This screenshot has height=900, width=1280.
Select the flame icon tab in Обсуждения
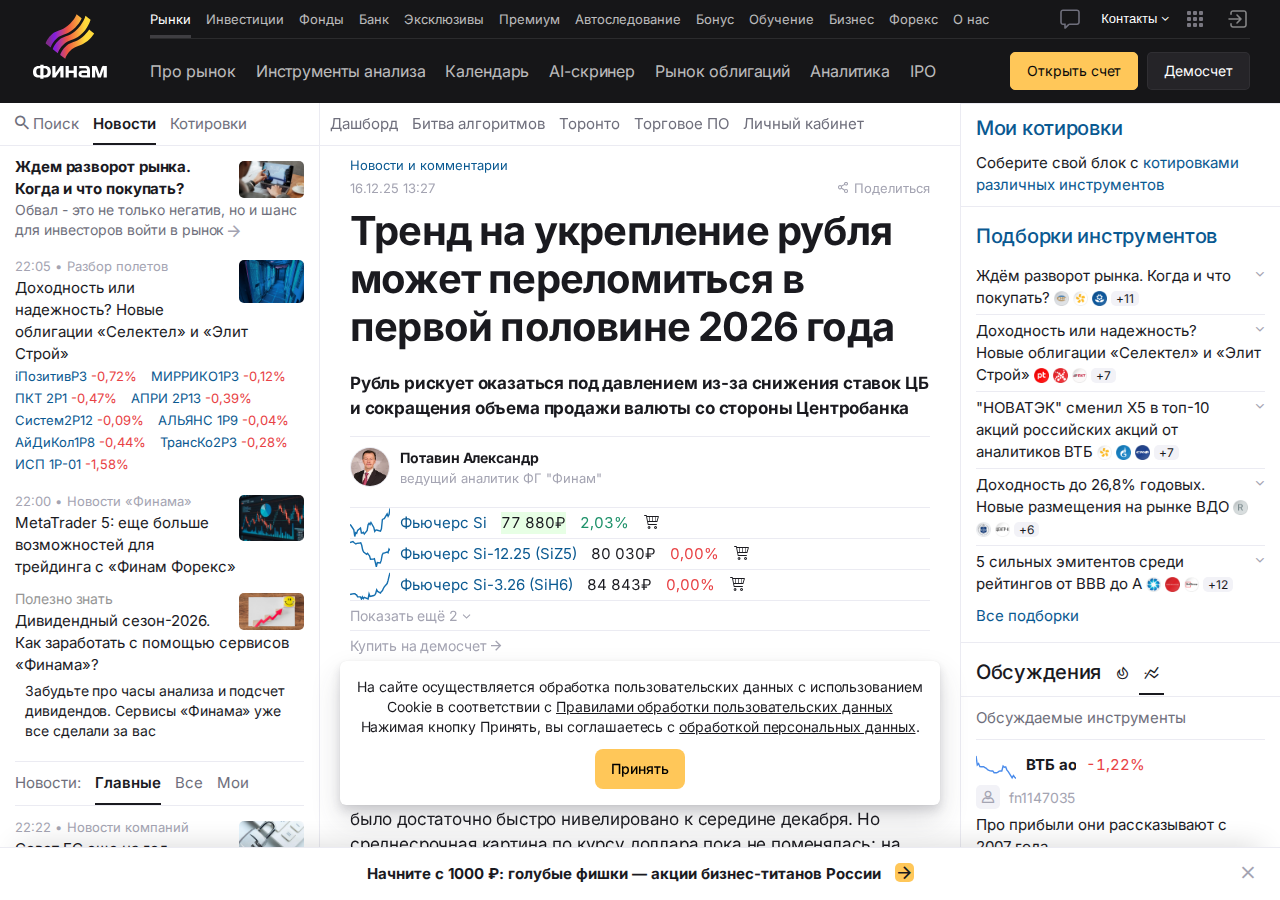coord(1122,673)
